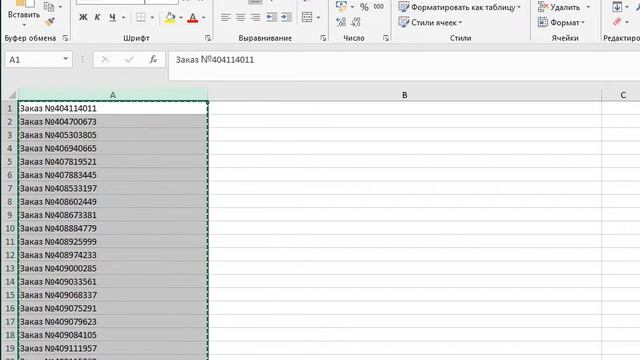
Task: Toggle underline formatting (Ч)
Action: pos(112,17)
